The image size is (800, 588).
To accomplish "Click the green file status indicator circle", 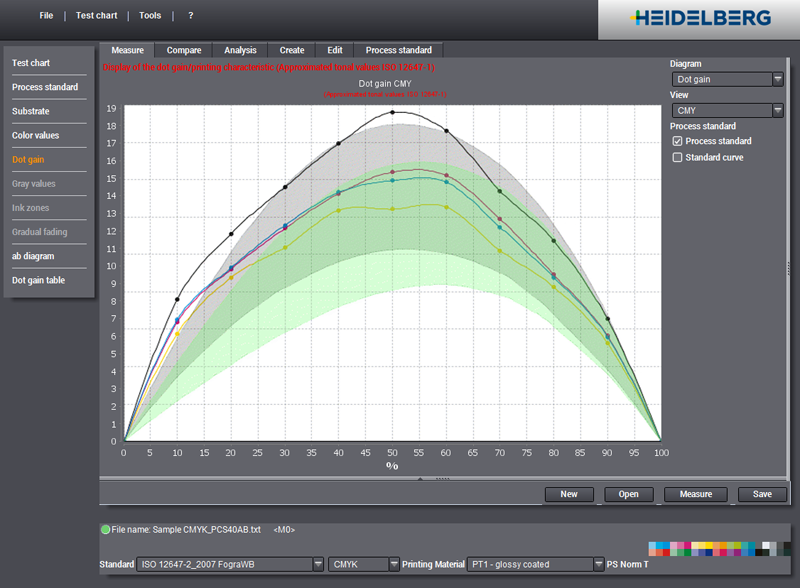I will pos(106,530).
